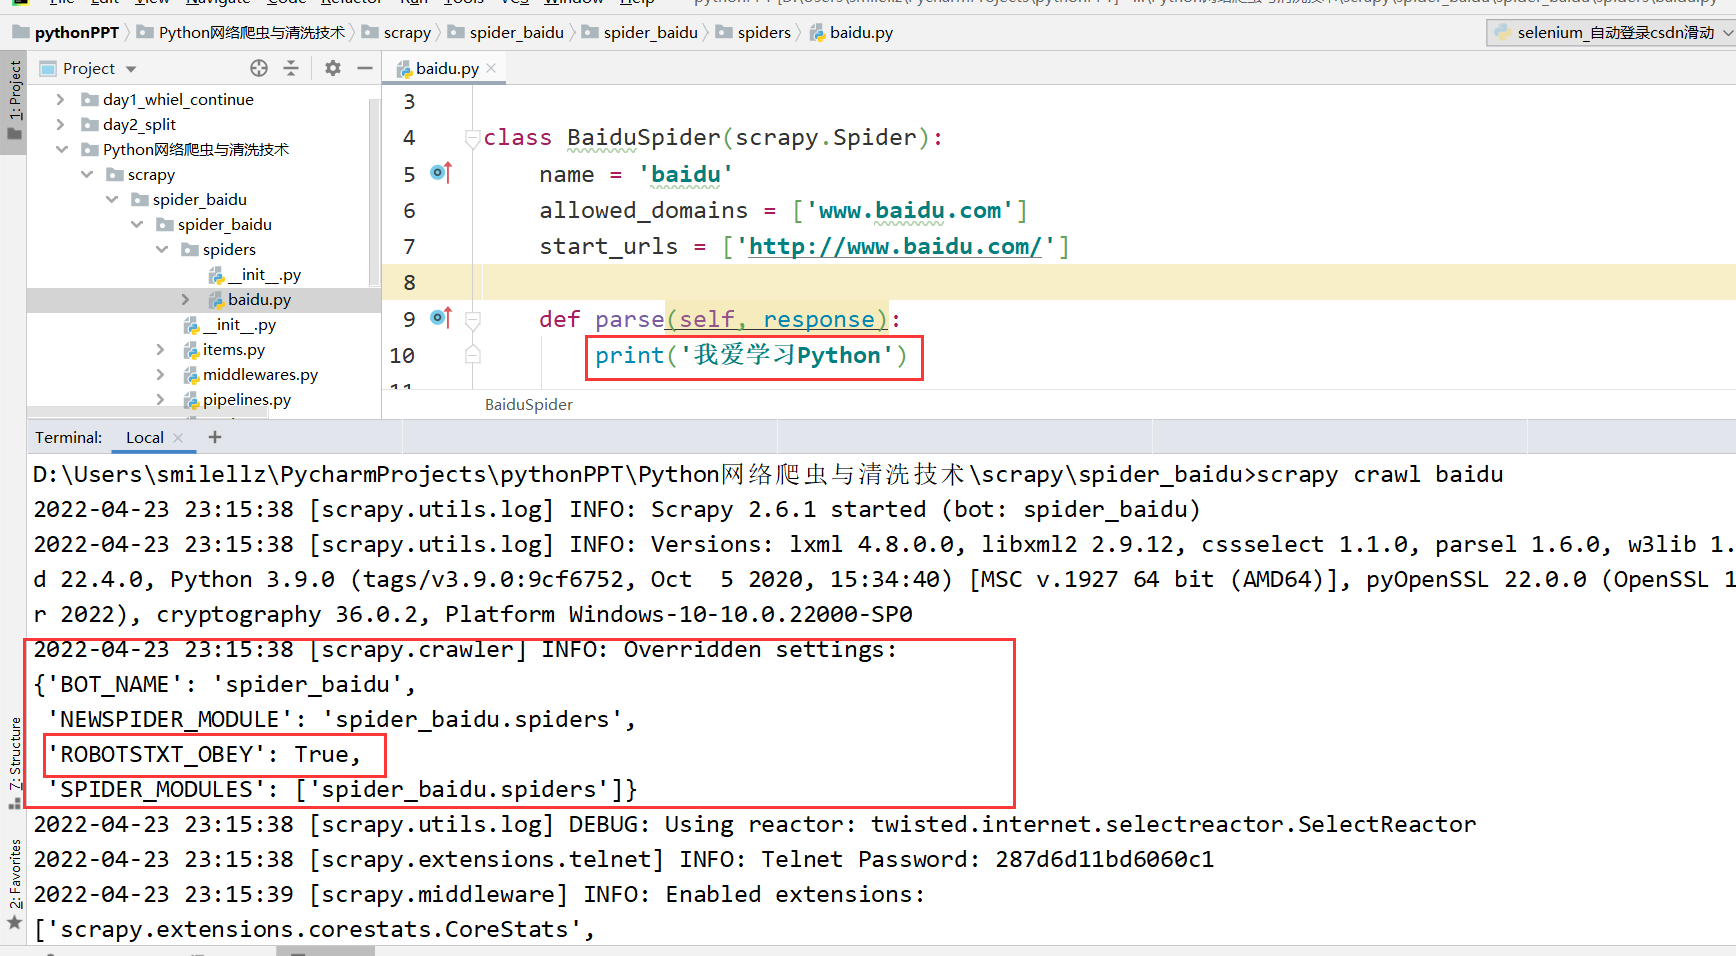Open the Project view dropdown
The image size is (1736, 956).
point(131,69)
